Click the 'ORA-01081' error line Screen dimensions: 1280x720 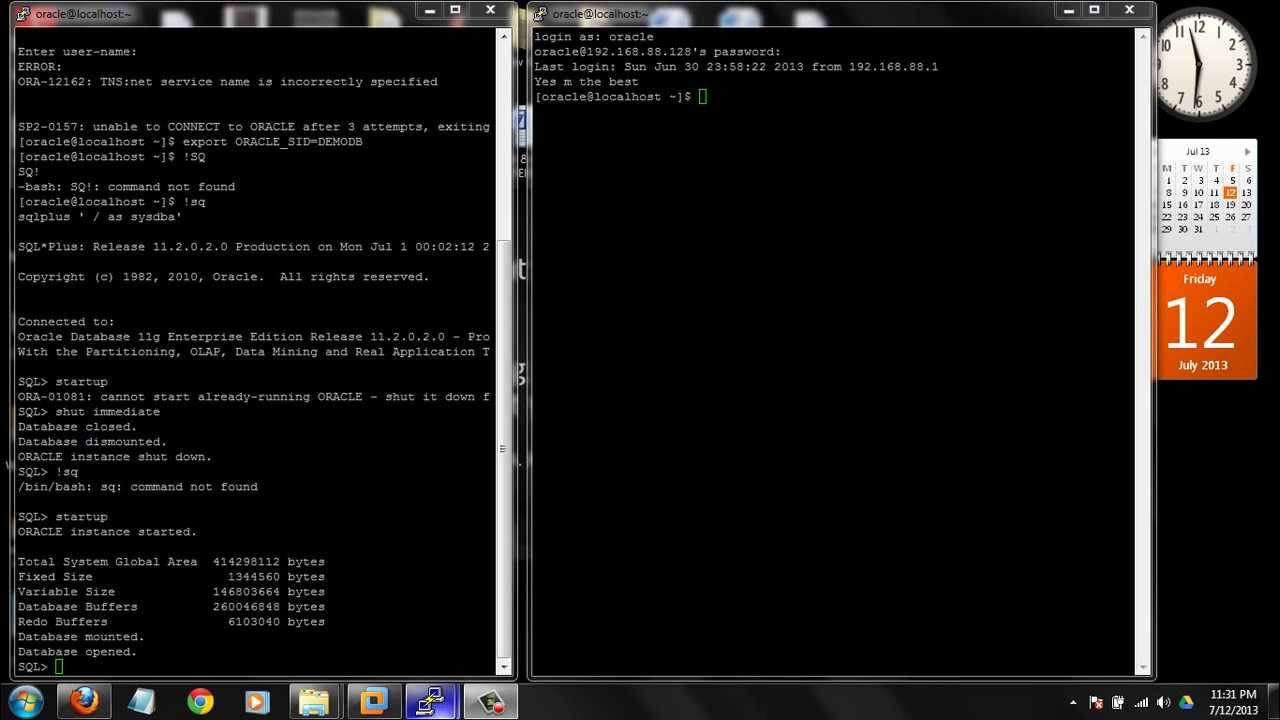(x=253, y=397)
